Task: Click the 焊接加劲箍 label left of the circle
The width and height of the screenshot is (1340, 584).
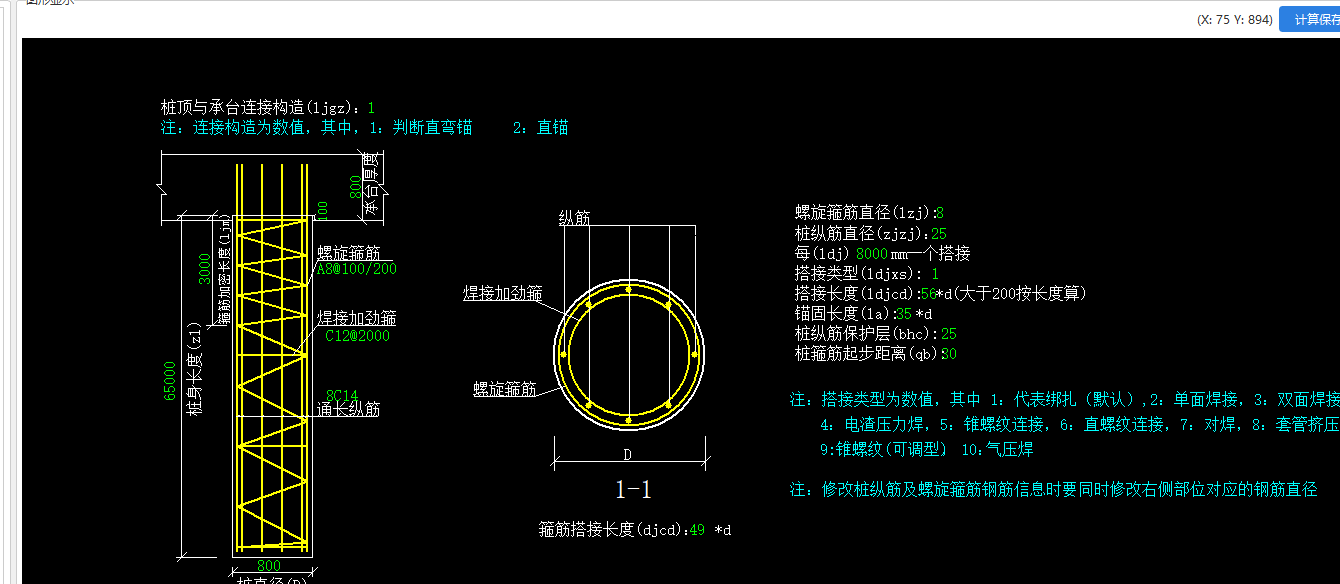Action: (x=502, y=293)
